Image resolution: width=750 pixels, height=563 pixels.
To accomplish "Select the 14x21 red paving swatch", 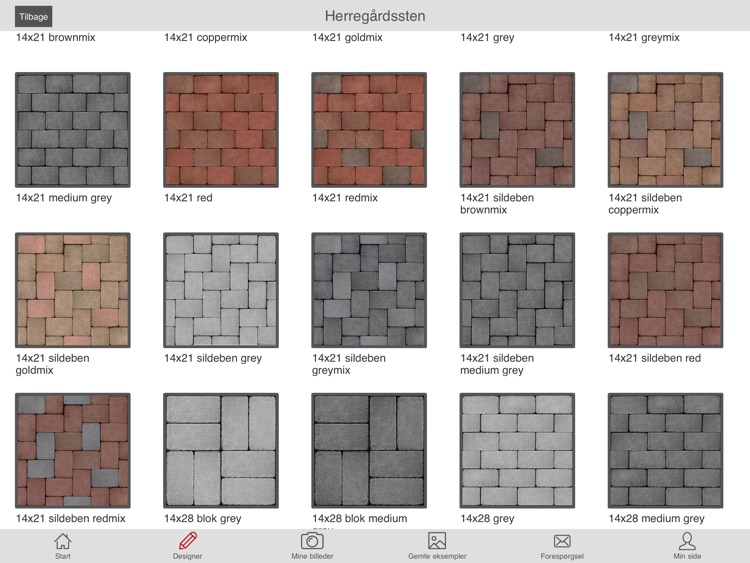I will [x=221, y=130].
